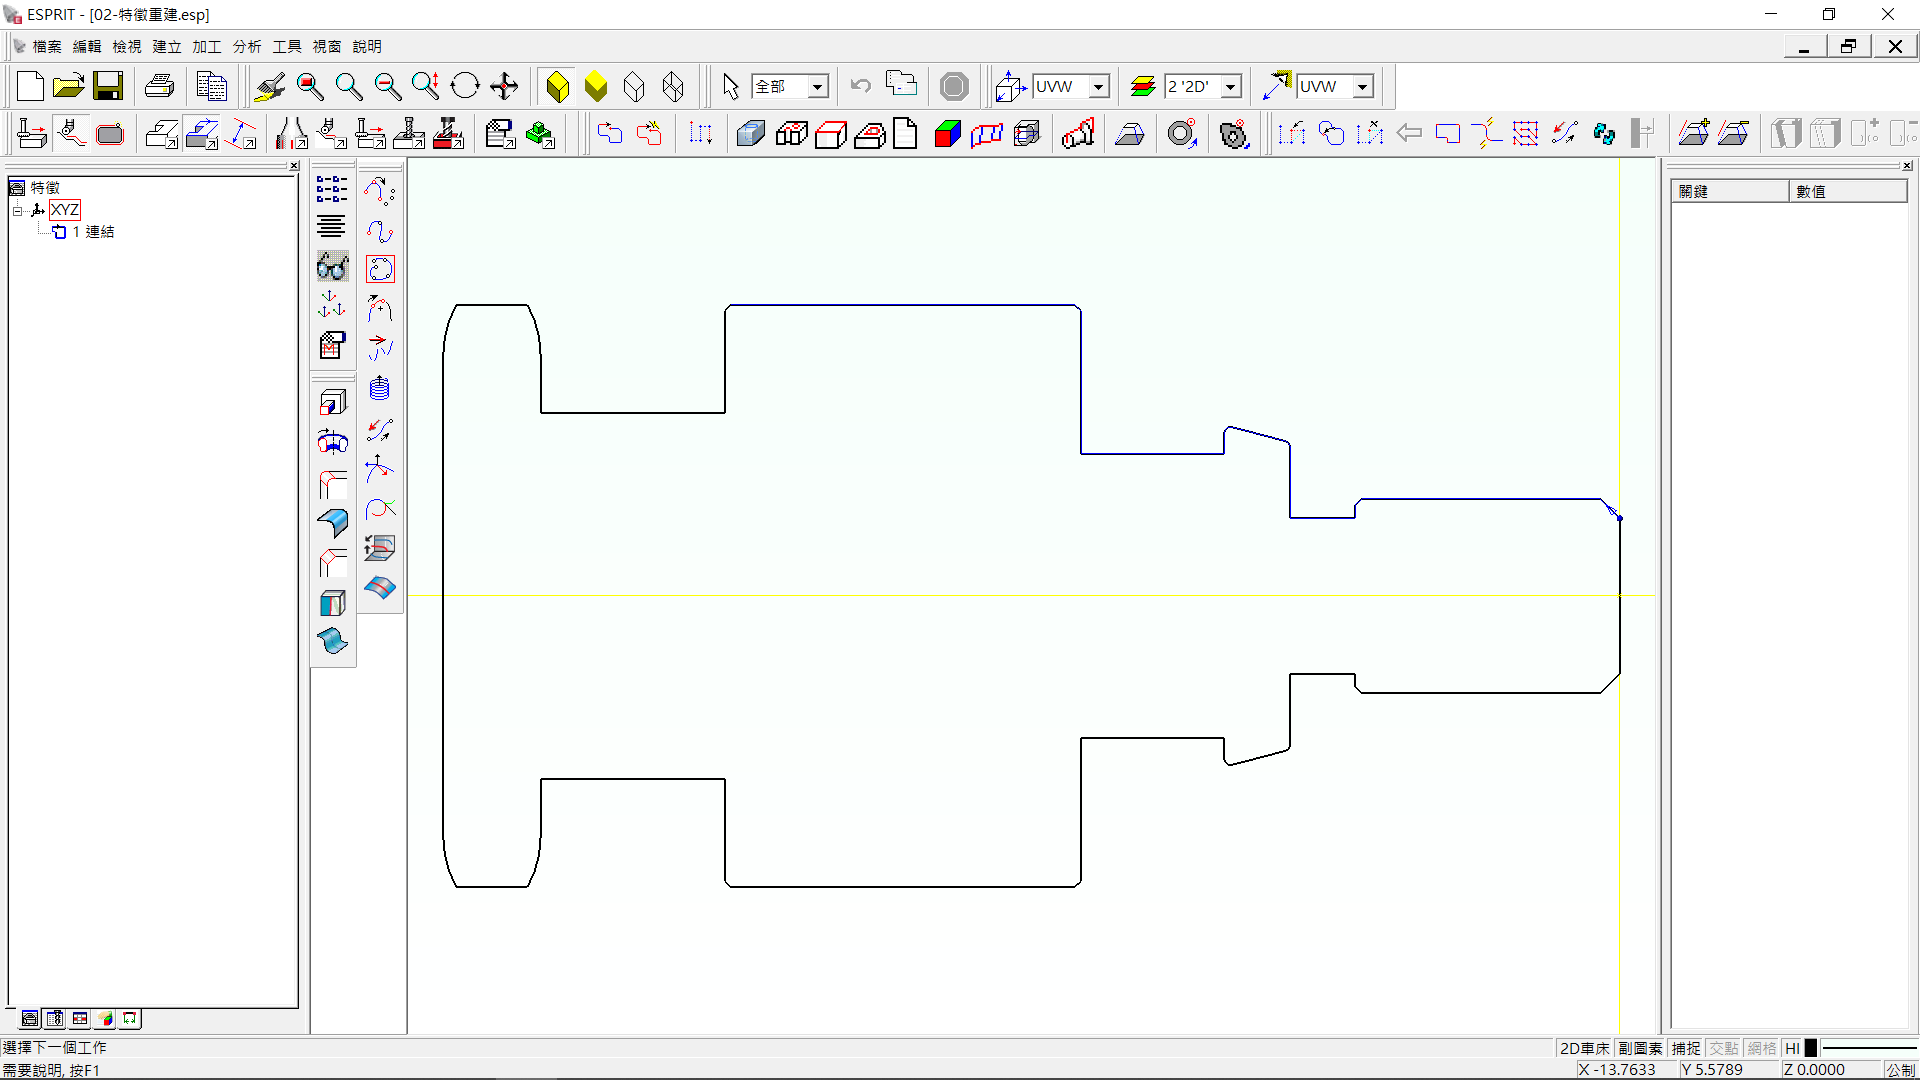Collapse the XYZ tree node expander
The width and height of the screenshot is (1920, 1080).
point(17,210)
